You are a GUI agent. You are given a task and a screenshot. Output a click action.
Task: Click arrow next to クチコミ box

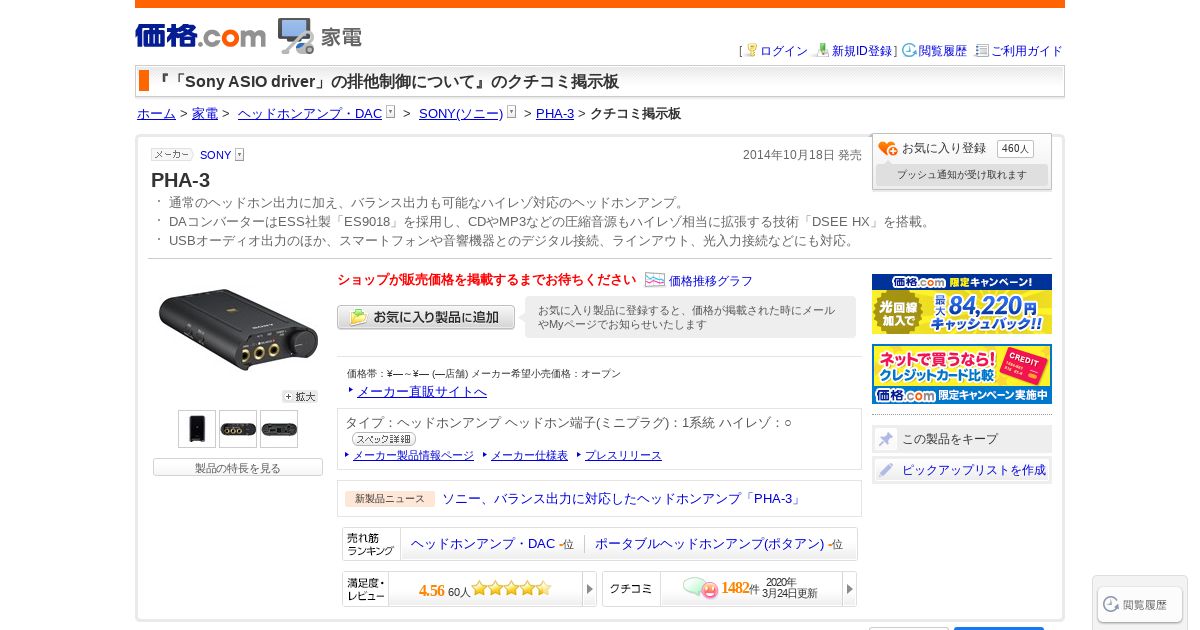click(x=850, y=589)
